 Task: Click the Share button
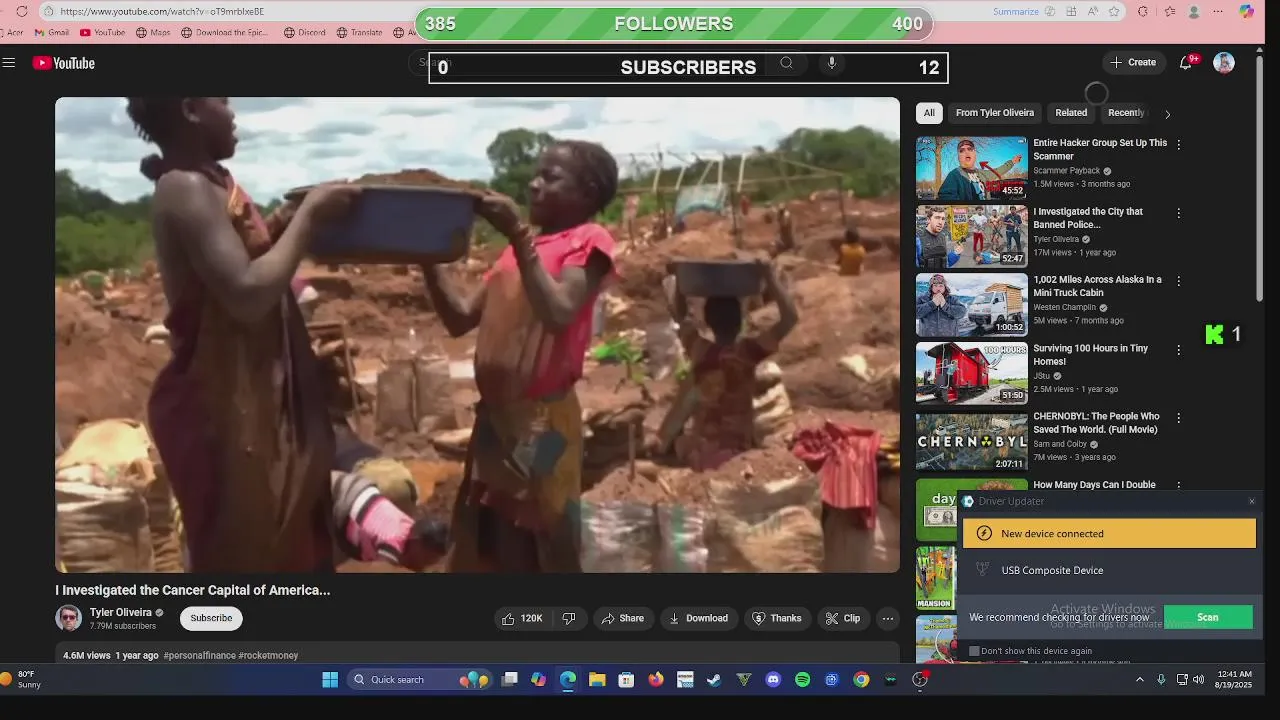coord(622,618)
